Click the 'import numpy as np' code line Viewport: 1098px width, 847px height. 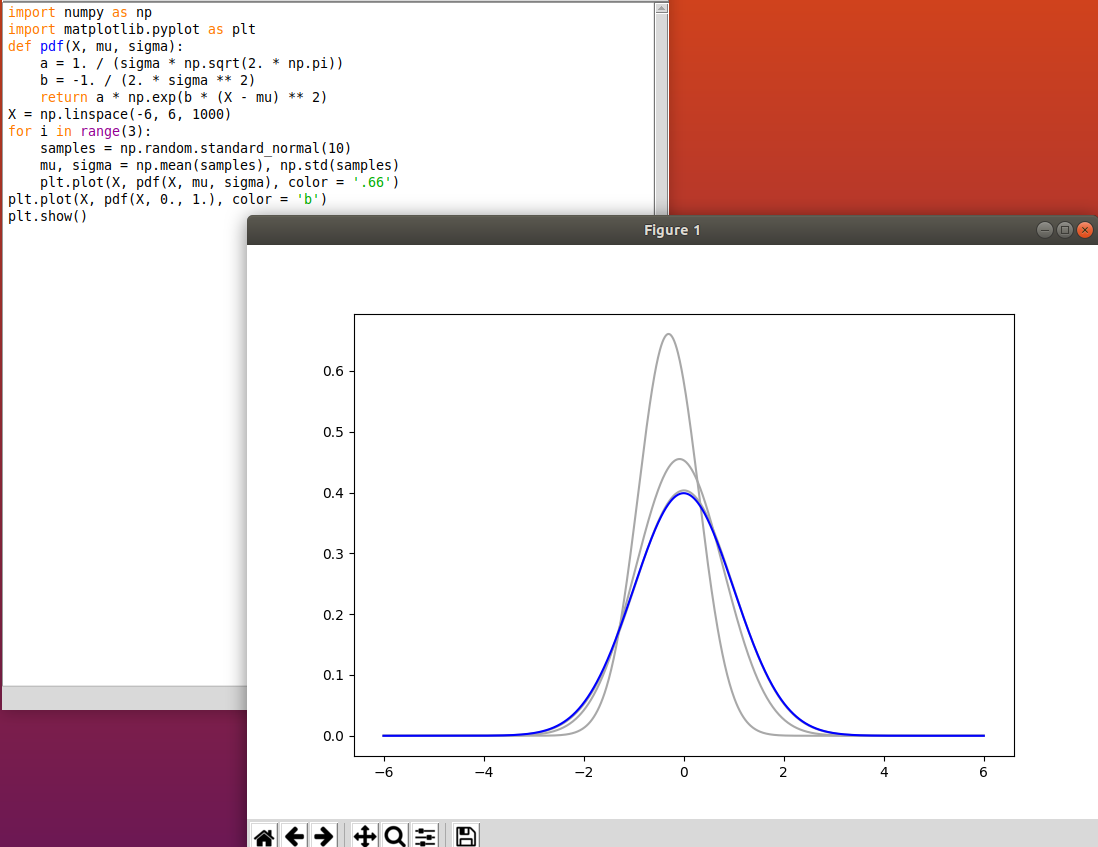pos(80,12)
